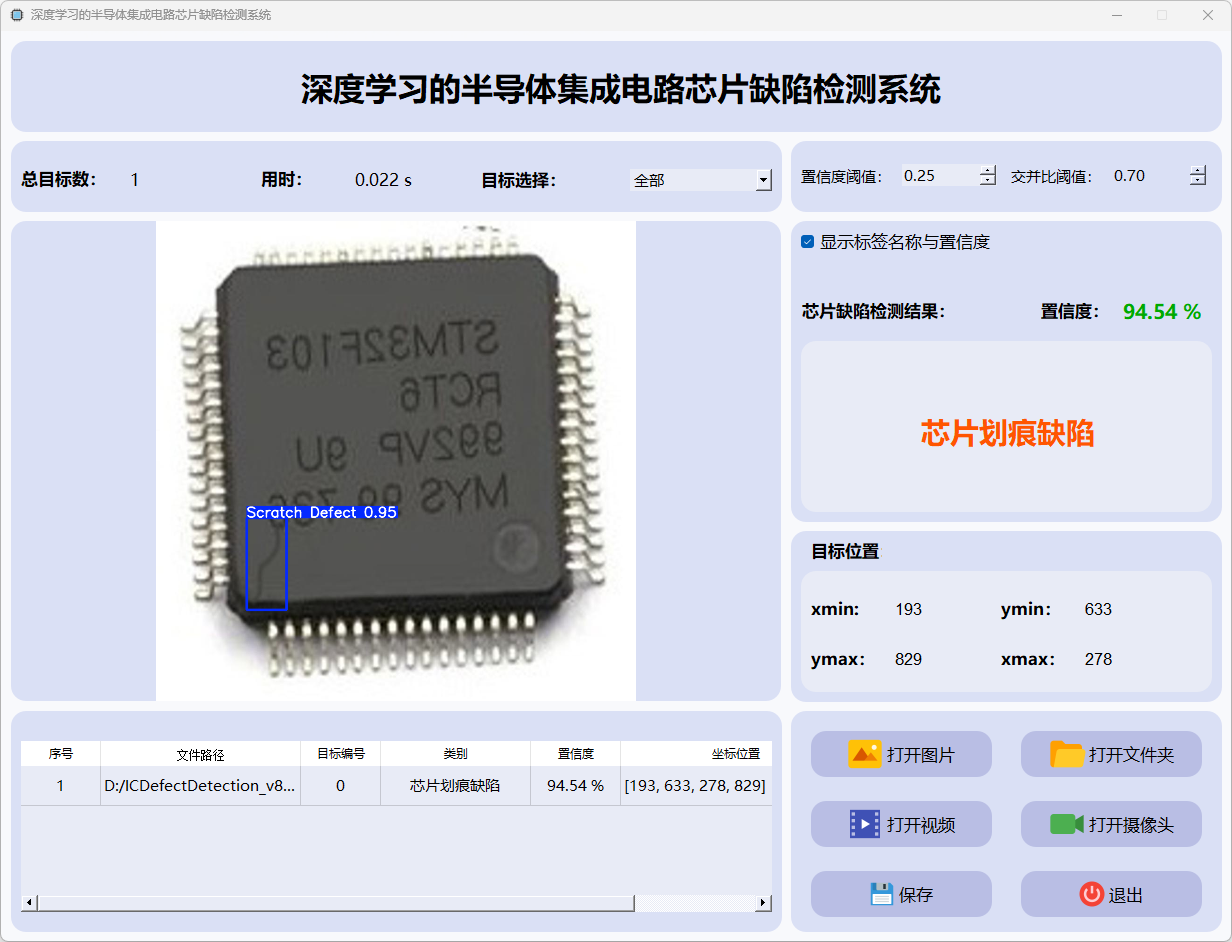
Task: Uncheck 显示标签名称与置信度 checkbox
Action: (808, 242)
